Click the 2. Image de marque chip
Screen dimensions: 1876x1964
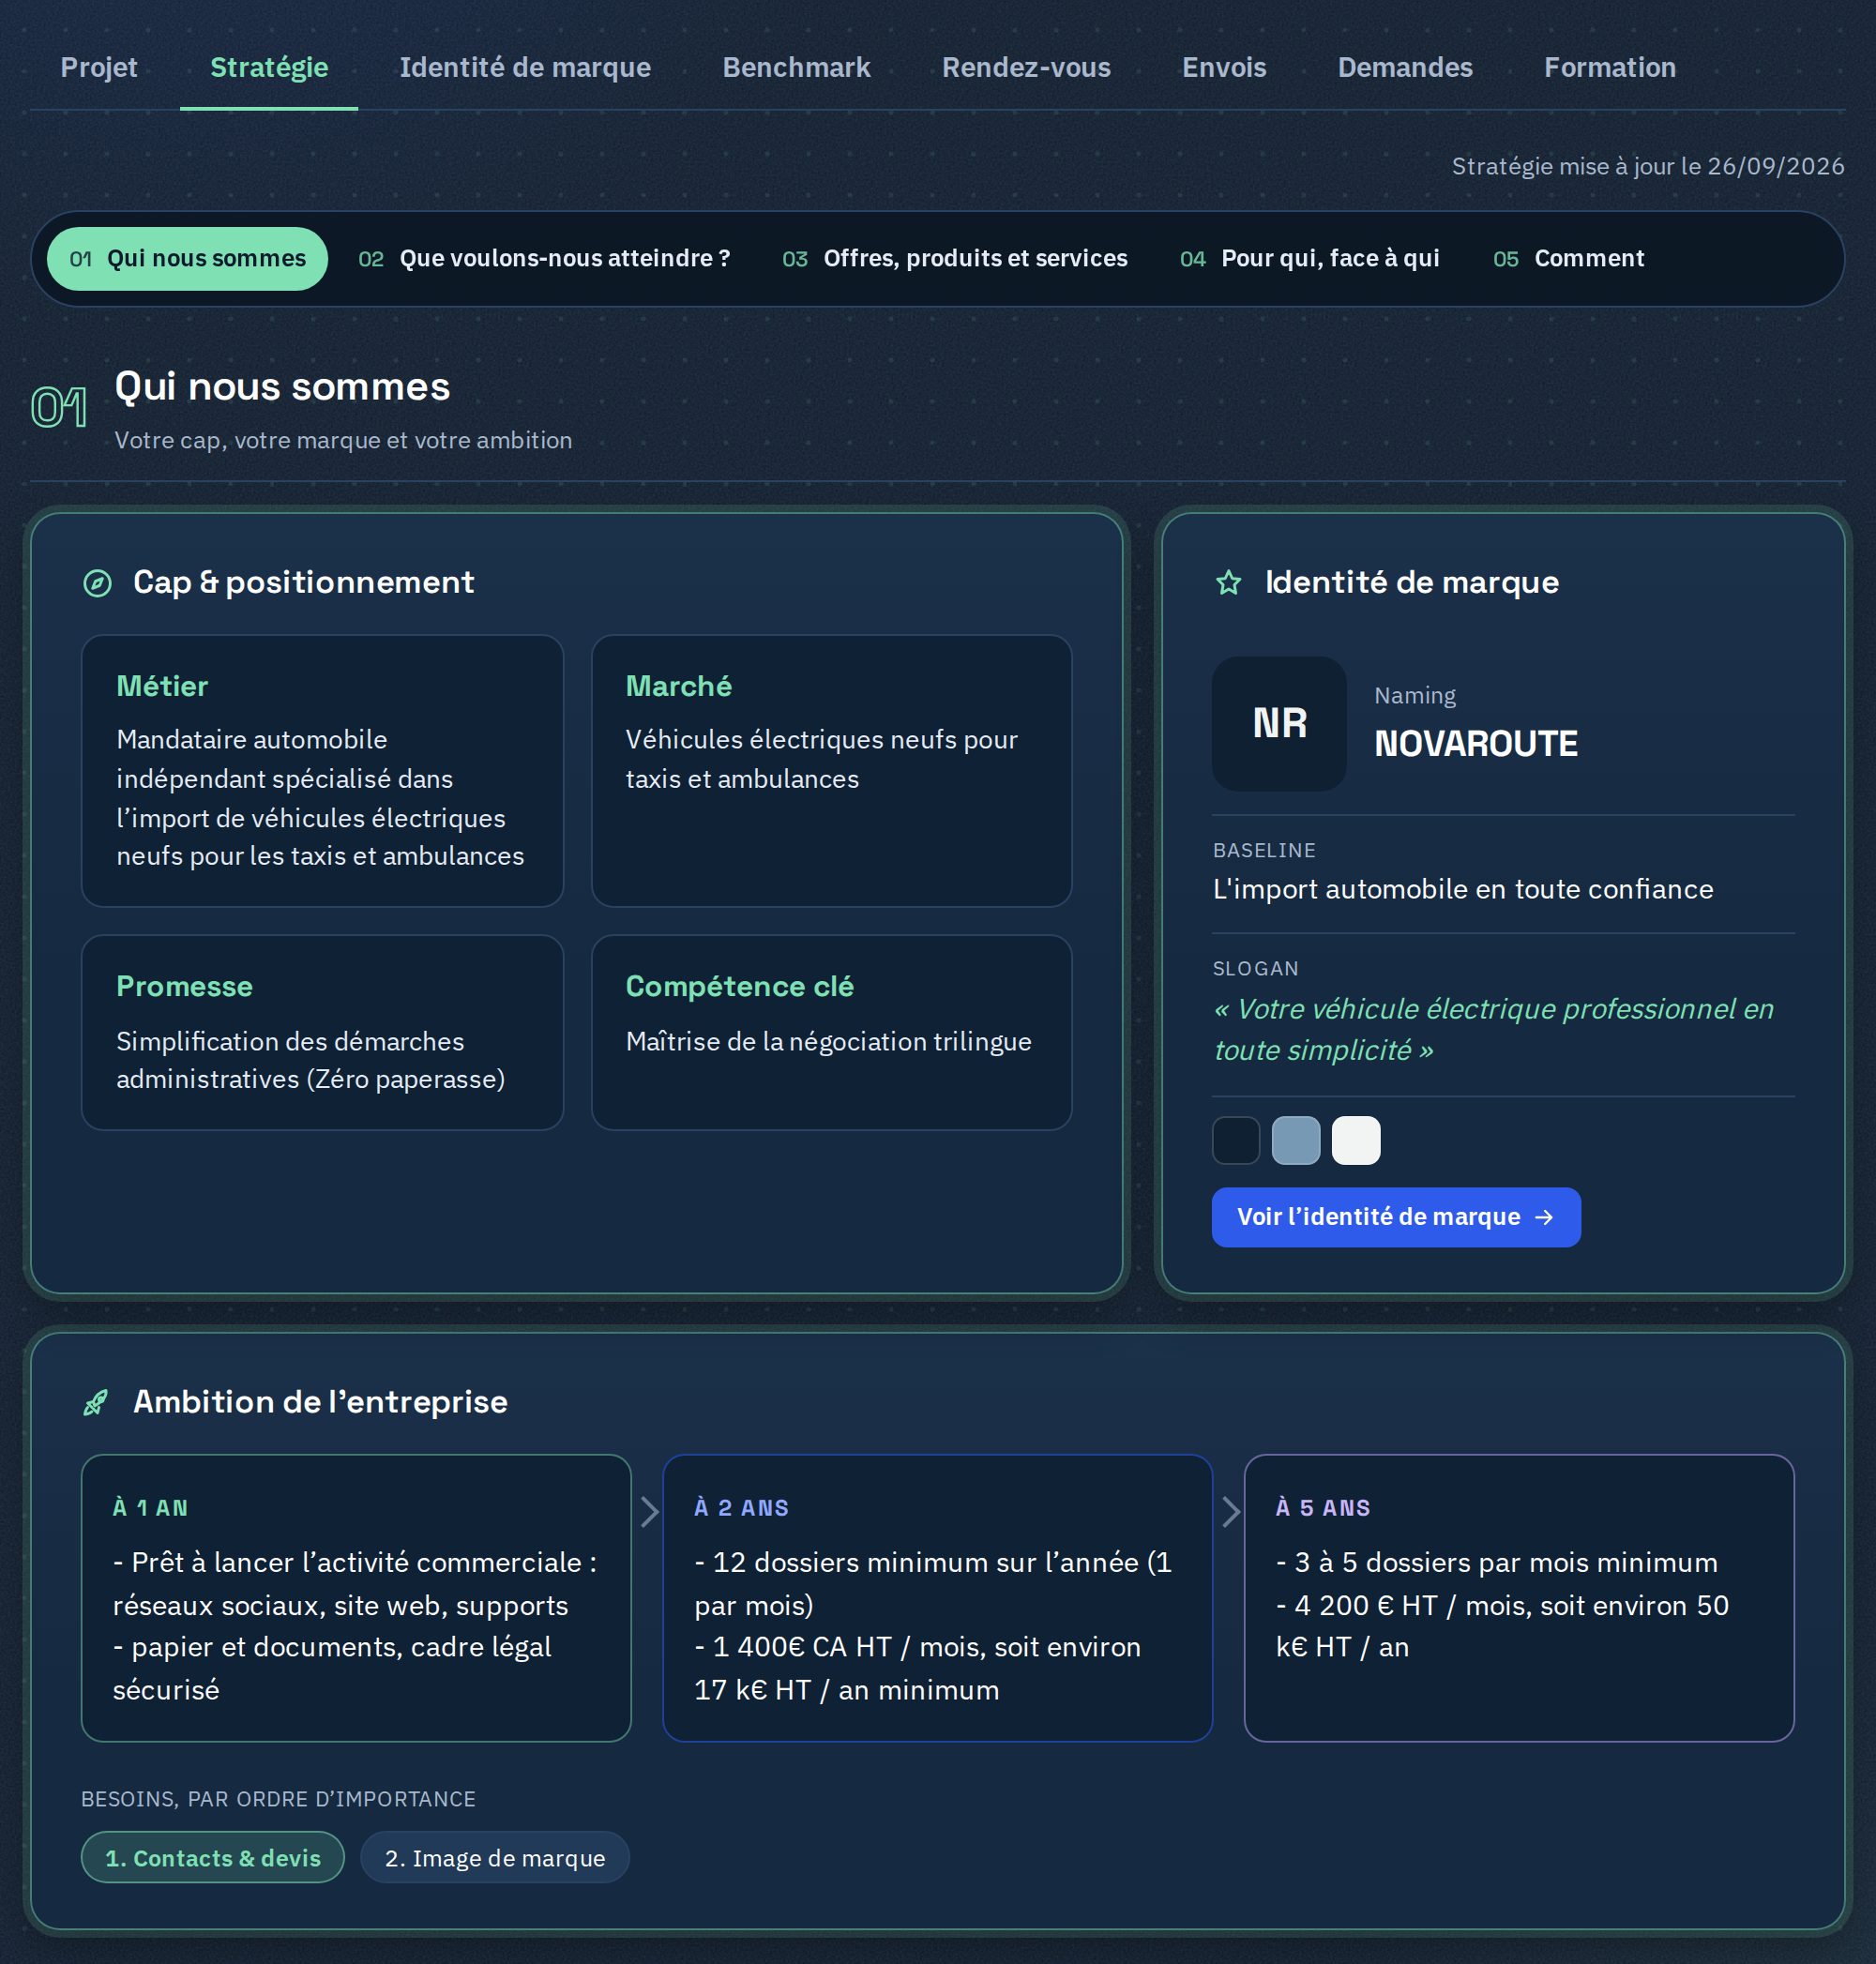click(x=495, y=1858)
